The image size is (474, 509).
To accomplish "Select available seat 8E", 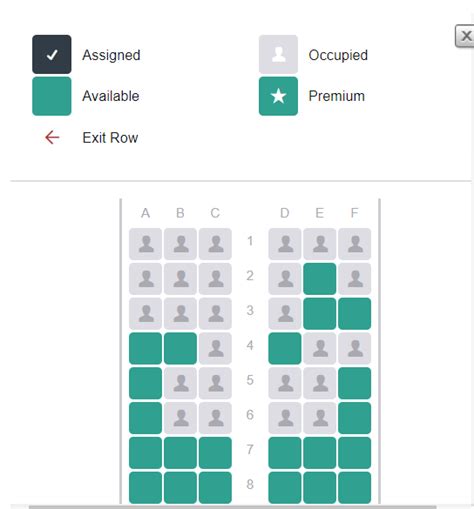I will click(x=320, y=487).
